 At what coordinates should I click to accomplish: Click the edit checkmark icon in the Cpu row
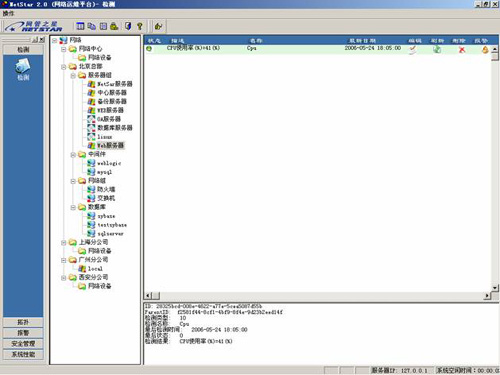pyautogui.click(x=413, y=49)
